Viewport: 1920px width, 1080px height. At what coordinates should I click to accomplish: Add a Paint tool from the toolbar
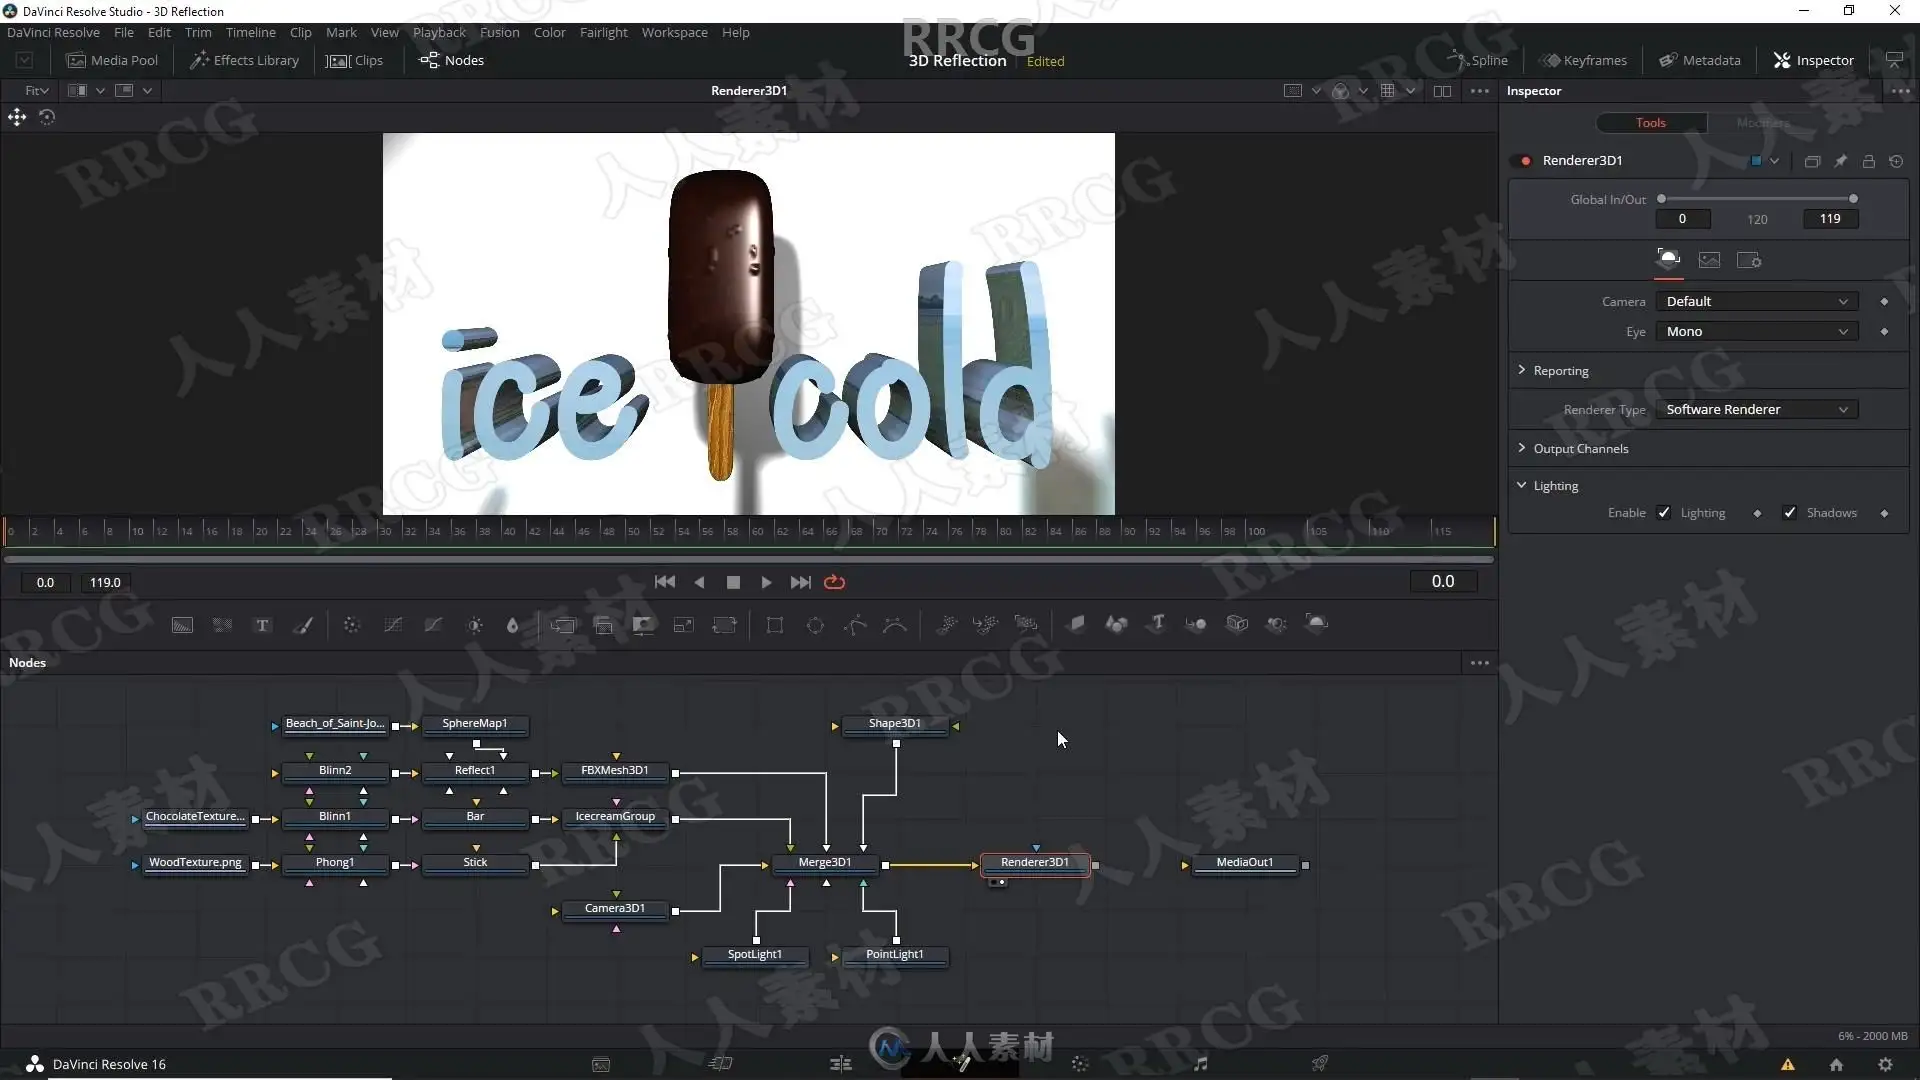coord(303,625)
